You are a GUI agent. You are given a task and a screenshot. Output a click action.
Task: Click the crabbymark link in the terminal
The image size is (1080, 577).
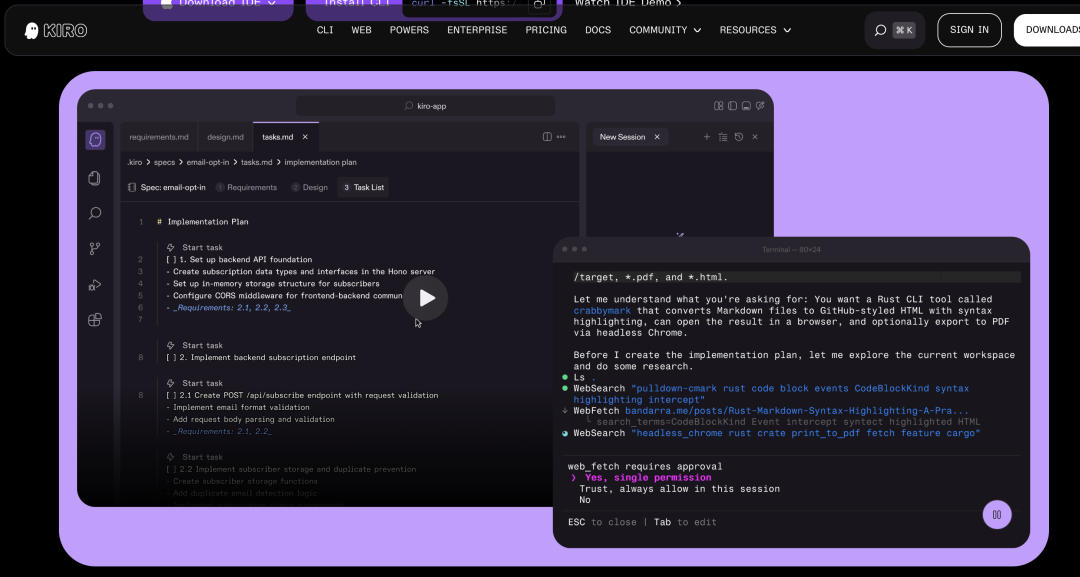pos(602,311)
